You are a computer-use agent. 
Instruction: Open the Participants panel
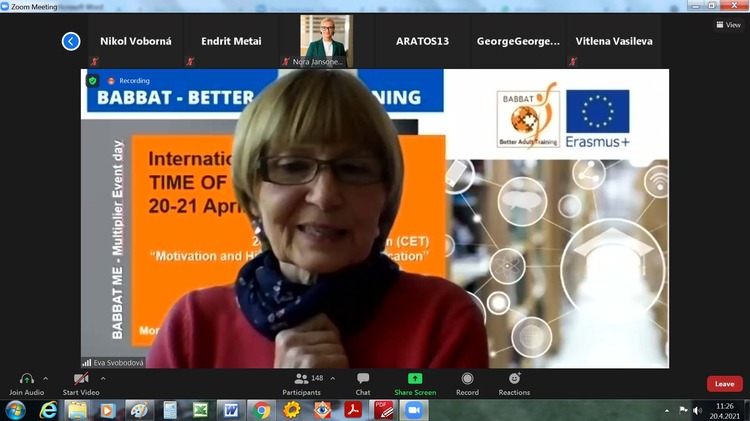pyautogui.click(x=302, y=384)
